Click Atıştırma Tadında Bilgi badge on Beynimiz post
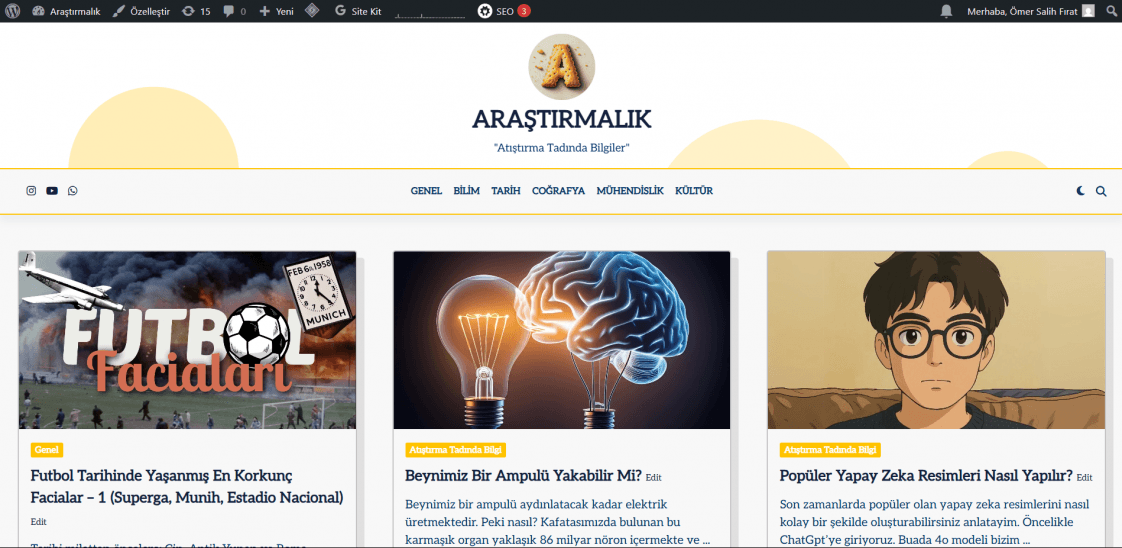This screenshot has width=1122, height=548. tap(456, 450)
